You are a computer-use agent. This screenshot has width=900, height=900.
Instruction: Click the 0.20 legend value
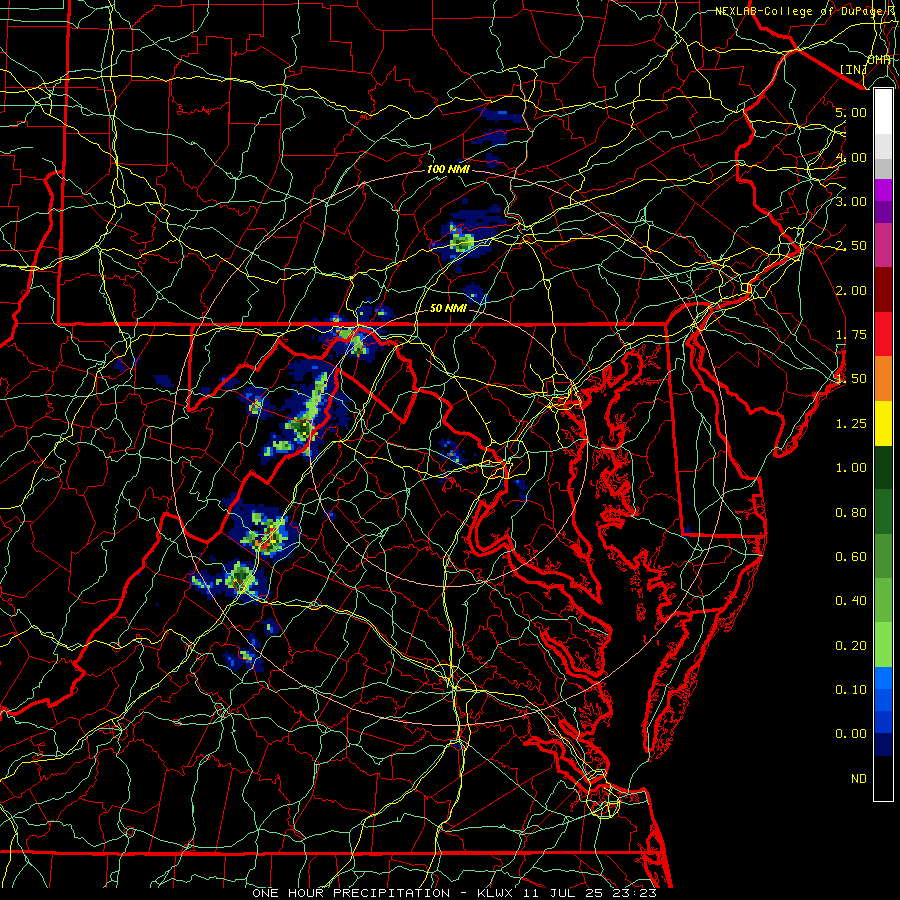point(851,646)
